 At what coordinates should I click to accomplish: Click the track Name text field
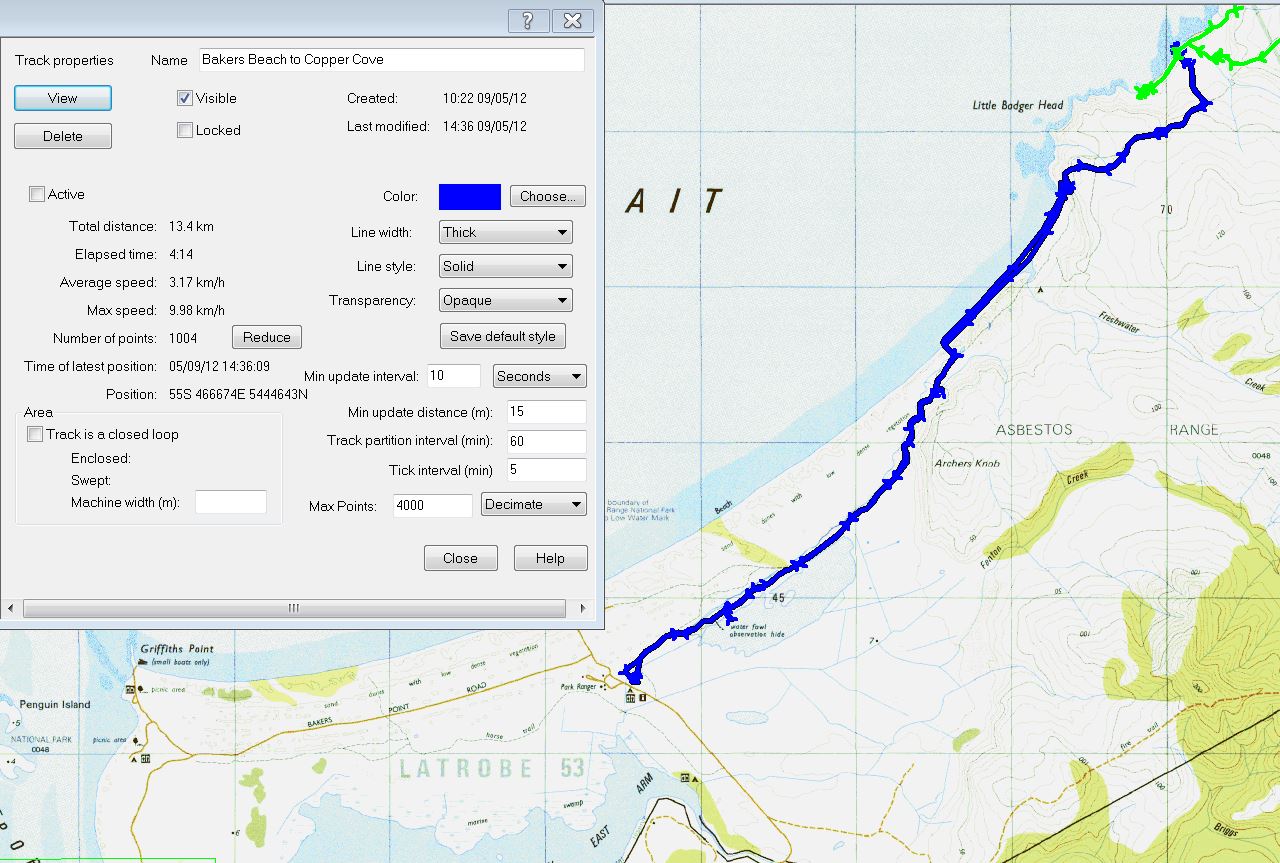[x=391, y=60]
